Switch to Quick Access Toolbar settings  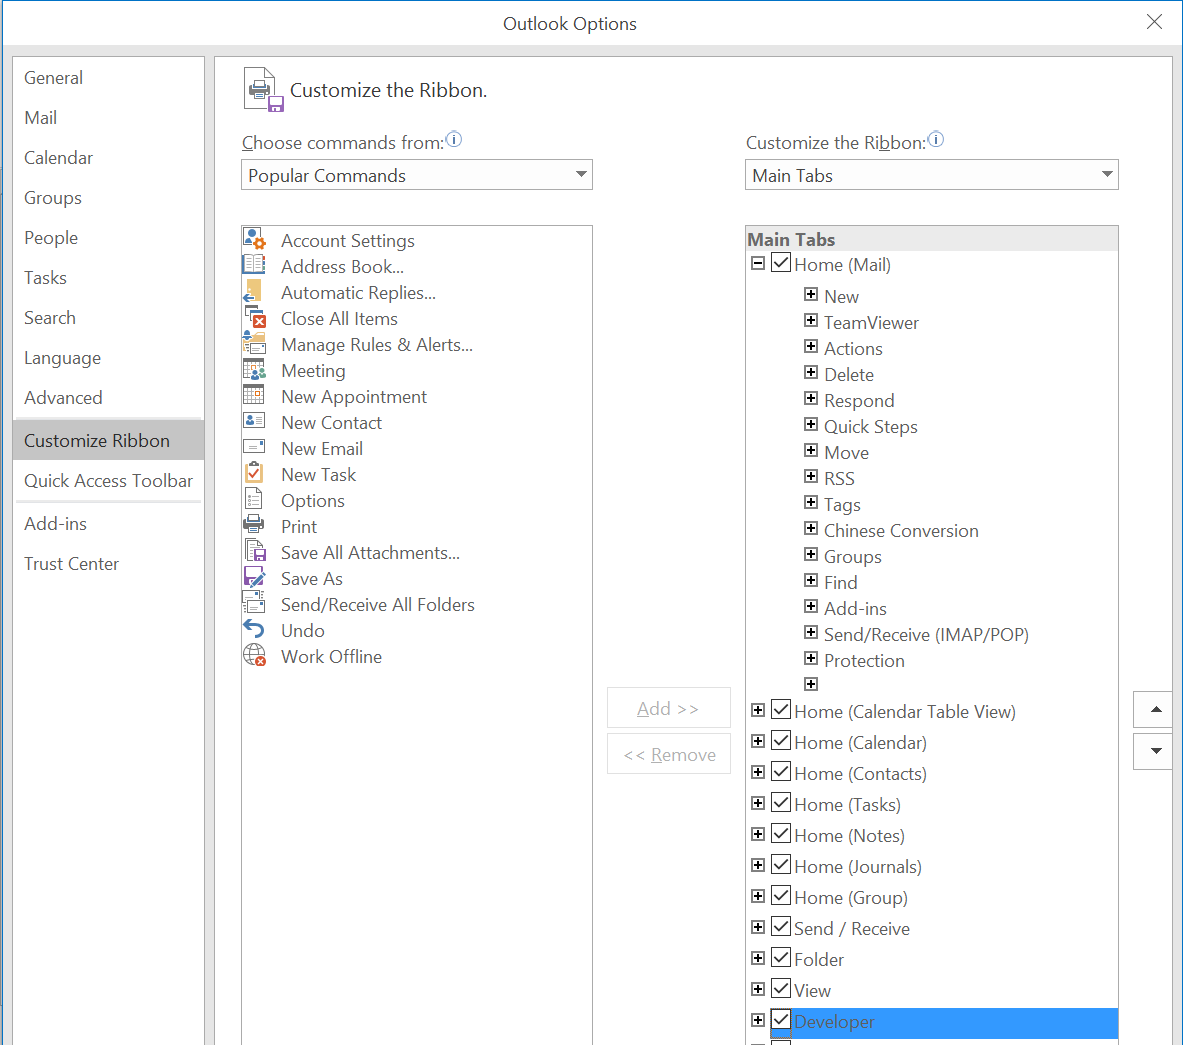108,481
